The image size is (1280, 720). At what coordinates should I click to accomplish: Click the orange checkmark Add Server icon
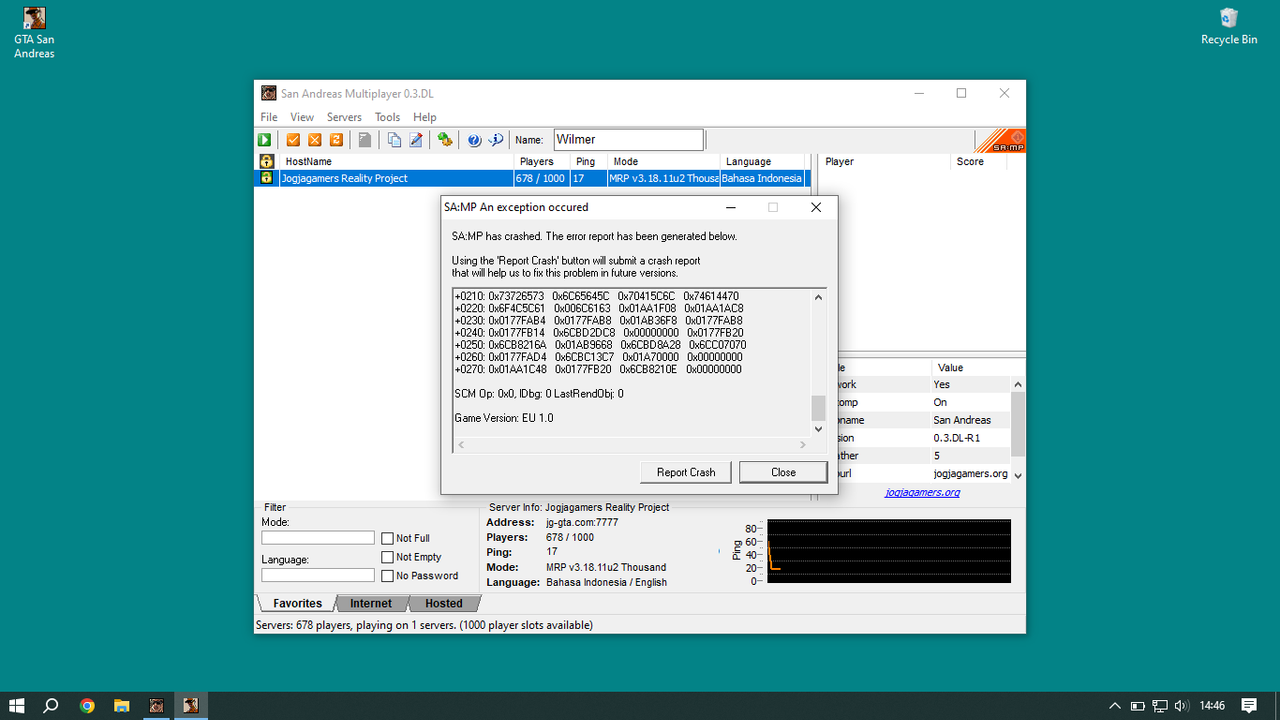click(294, 140)
